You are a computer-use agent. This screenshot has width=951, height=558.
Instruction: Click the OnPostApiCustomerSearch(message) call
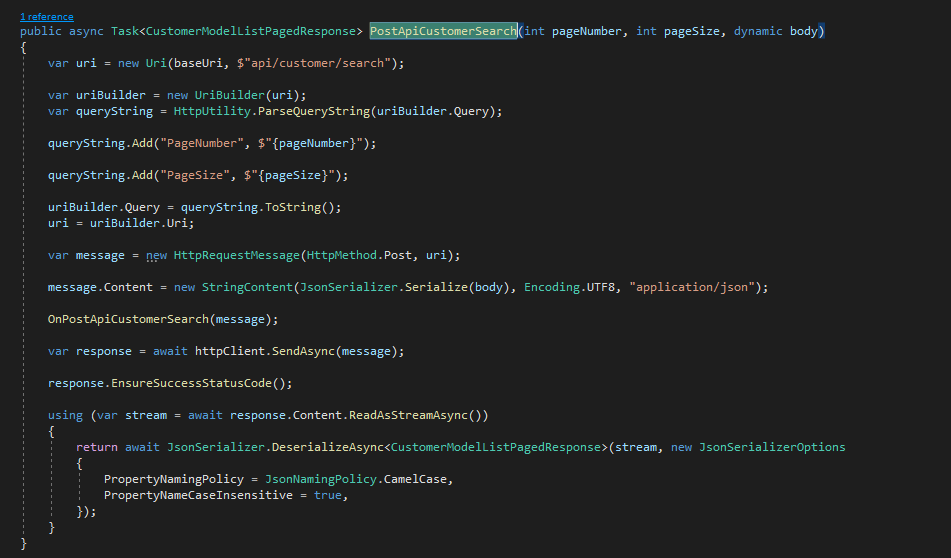[163, 319]
